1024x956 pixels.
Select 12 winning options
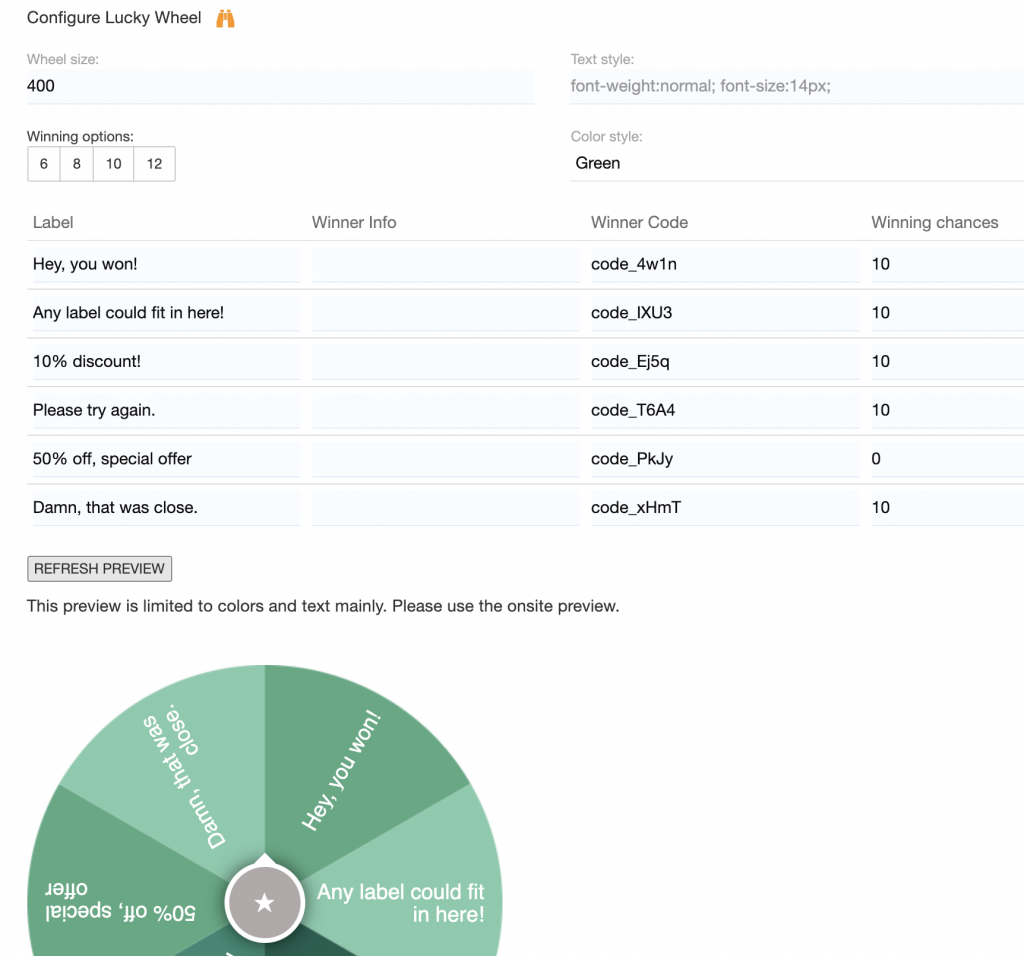154,164
